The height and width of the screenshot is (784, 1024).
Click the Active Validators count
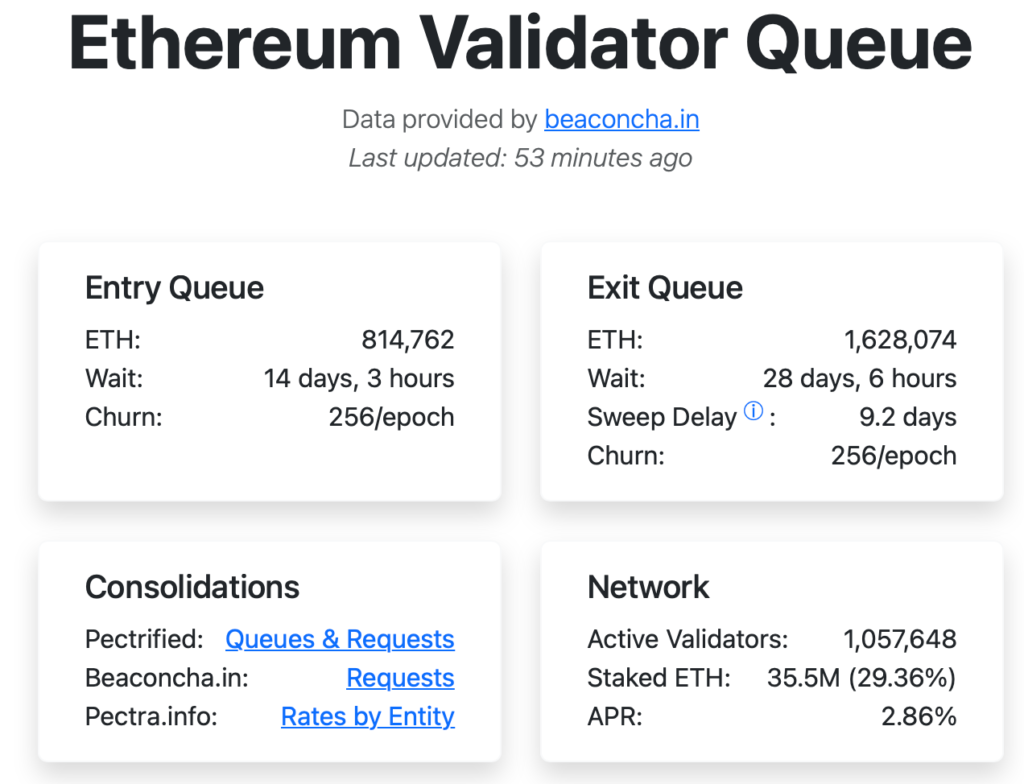tap(902, 639)
